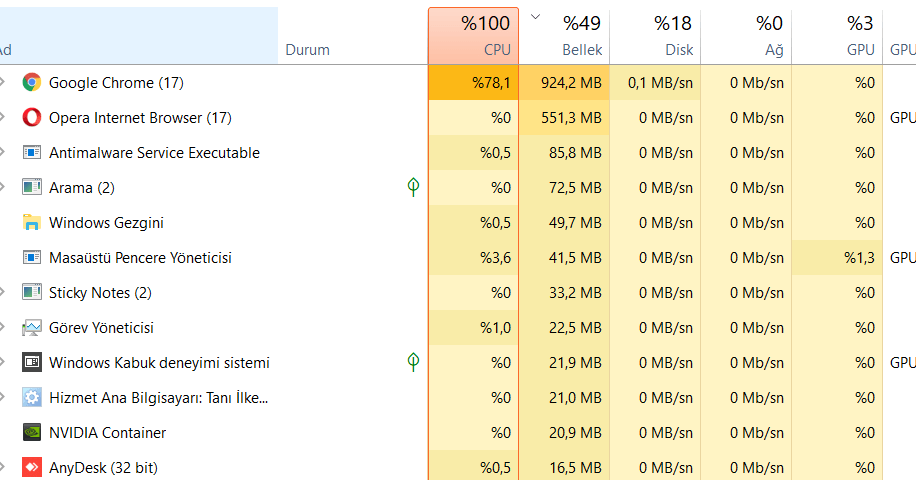Click the sort arrow above Bellek

534,16
